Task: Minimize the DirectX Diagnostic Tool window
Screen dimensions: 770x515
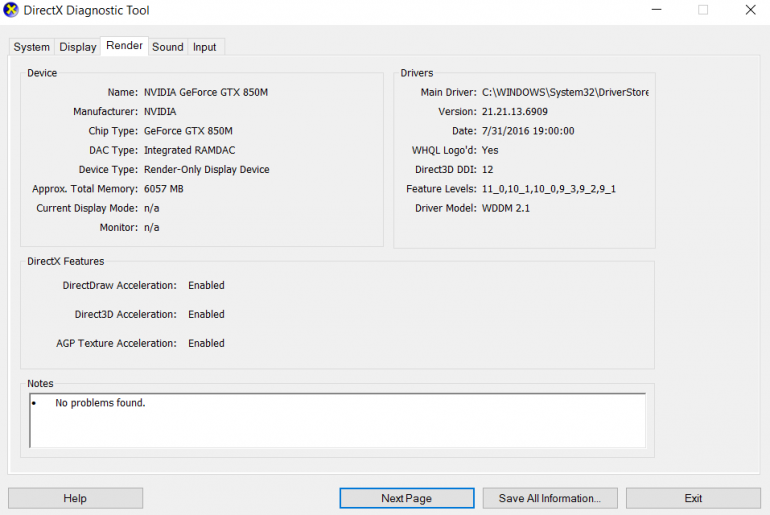Action: 657,10
